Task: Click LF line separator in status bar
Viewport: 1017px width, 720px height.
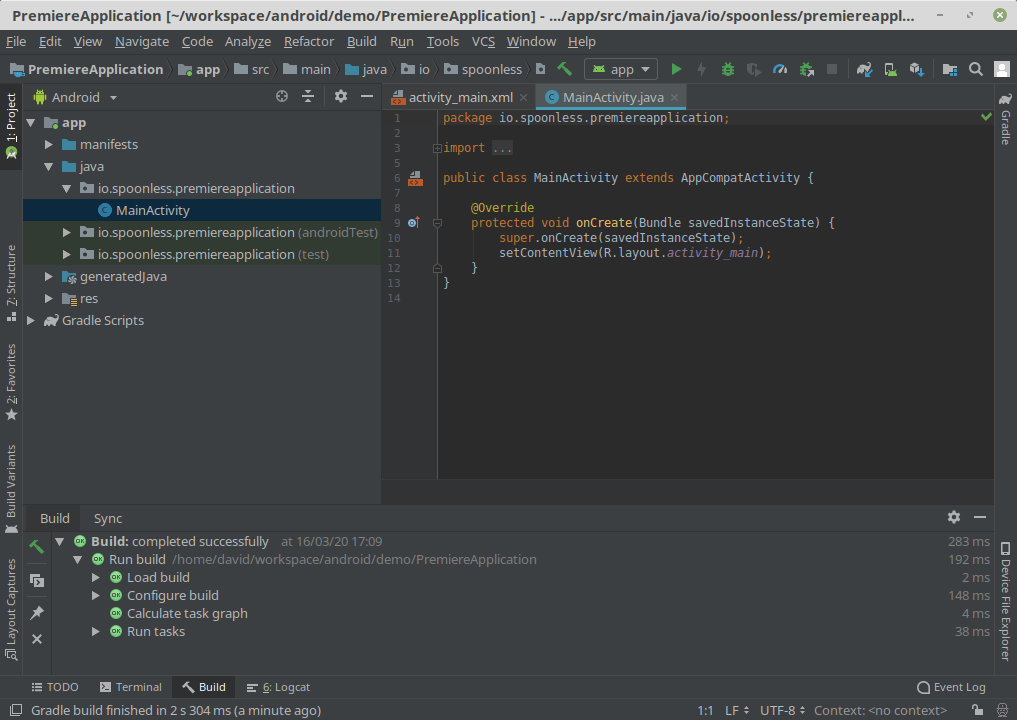Action: click(737, 710)
